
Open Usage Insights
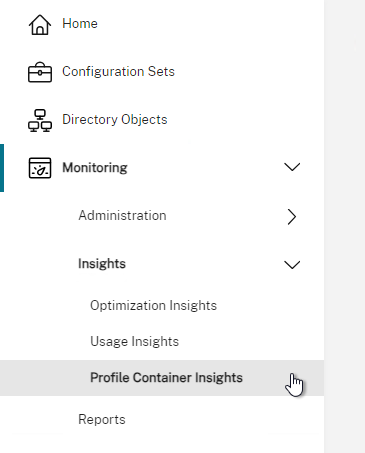click(x=134, y=341)
